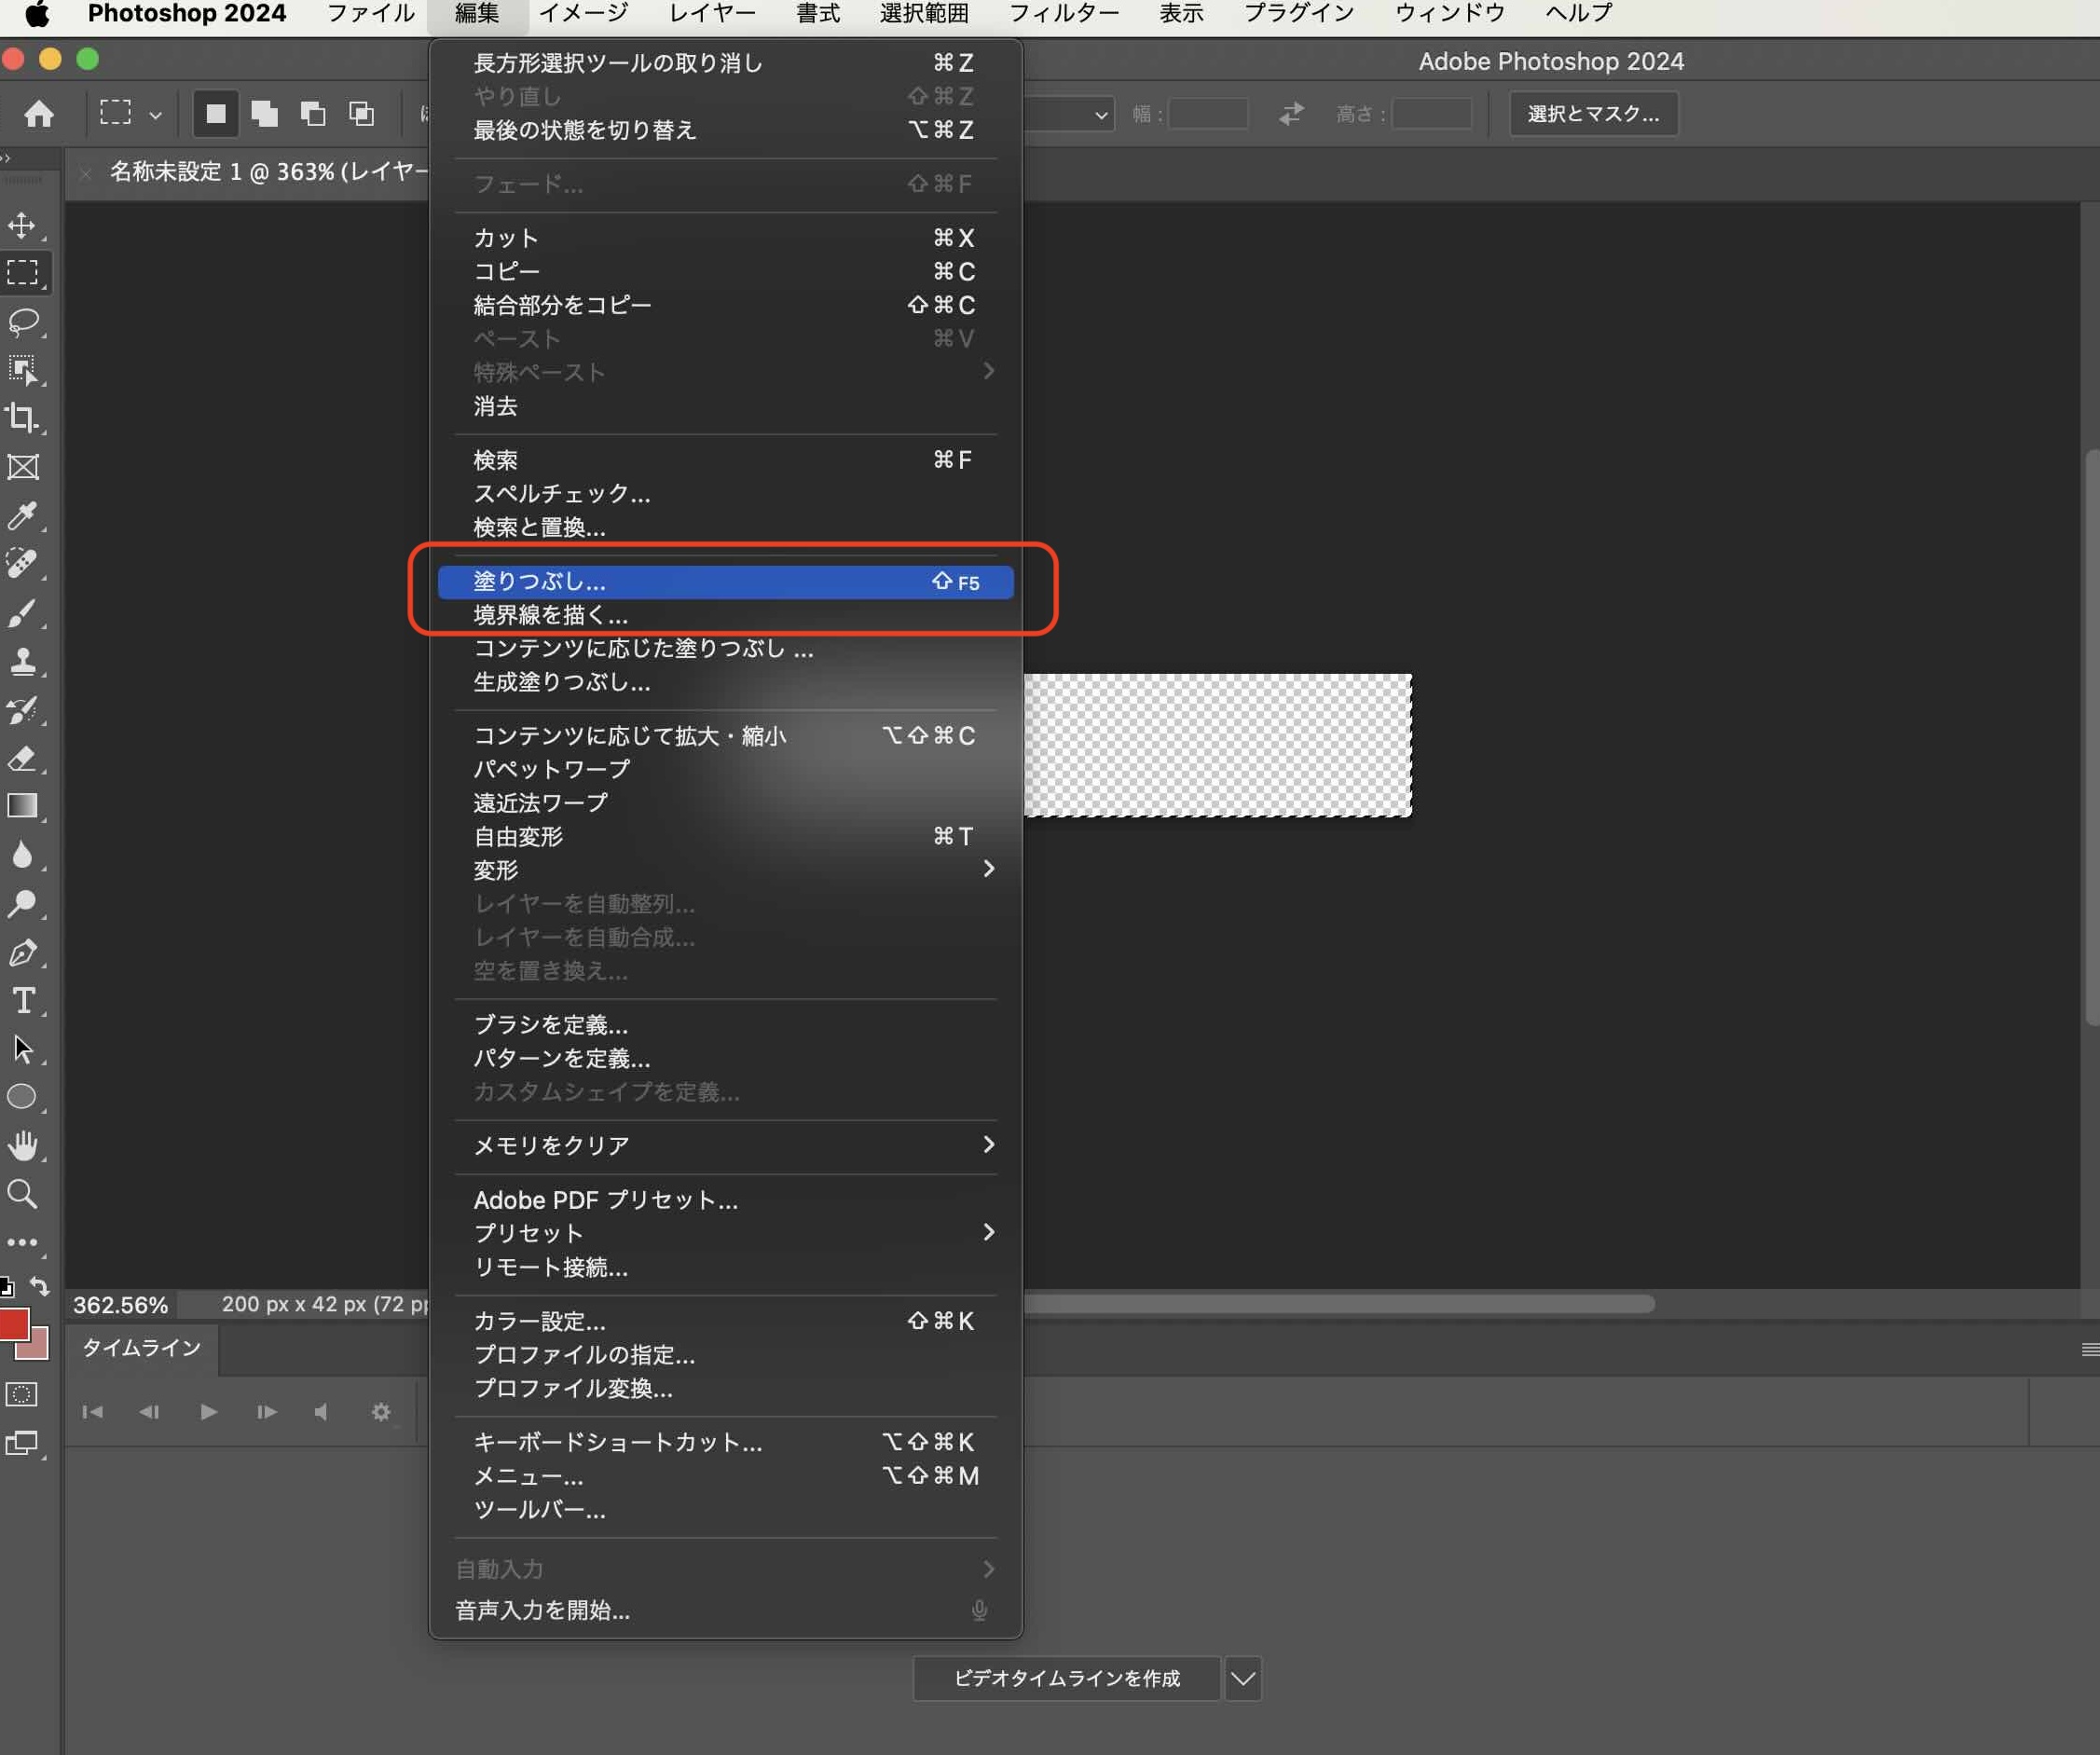Image resolution: width=2100 pixels, height=1755 pixels.
Task: Expand the メモリをクリア submenu
Action: pyautogui.click(x=725, y=1146)
